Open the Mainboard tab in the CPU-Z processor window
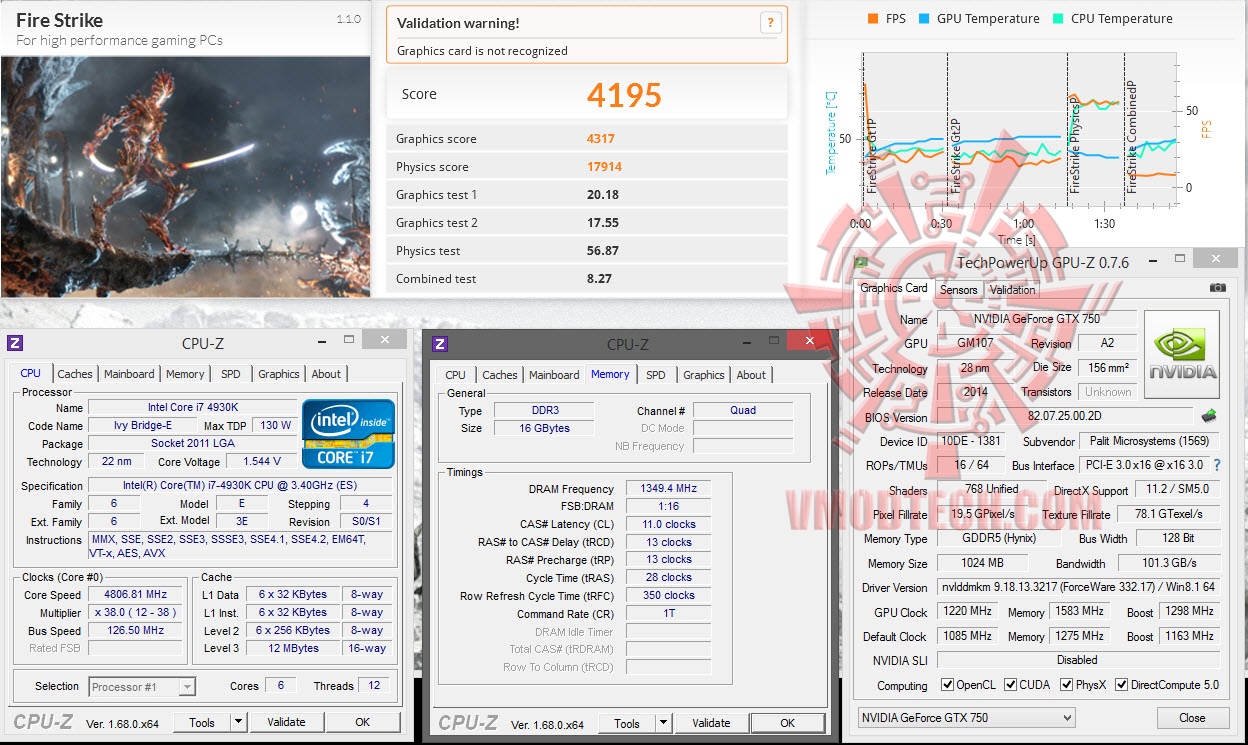The height and width of the screenshot is (745, 1248). [x=129, y=374]
